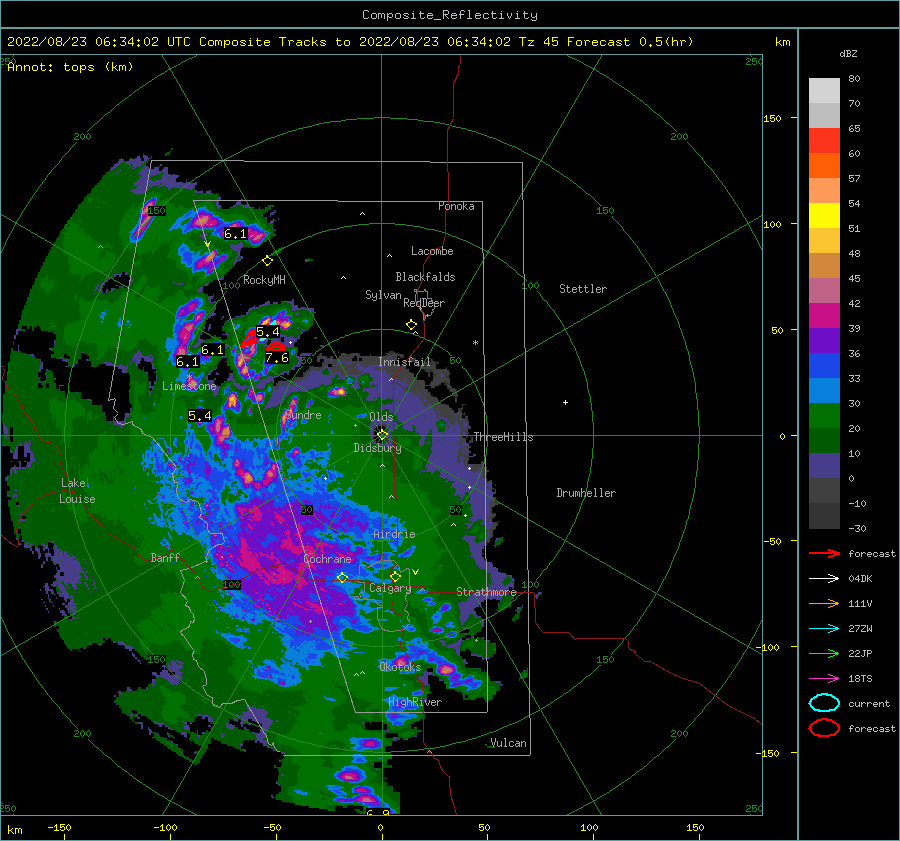Click the Innisfail city label
Screen dimensions: 900x841
point(405,362)
